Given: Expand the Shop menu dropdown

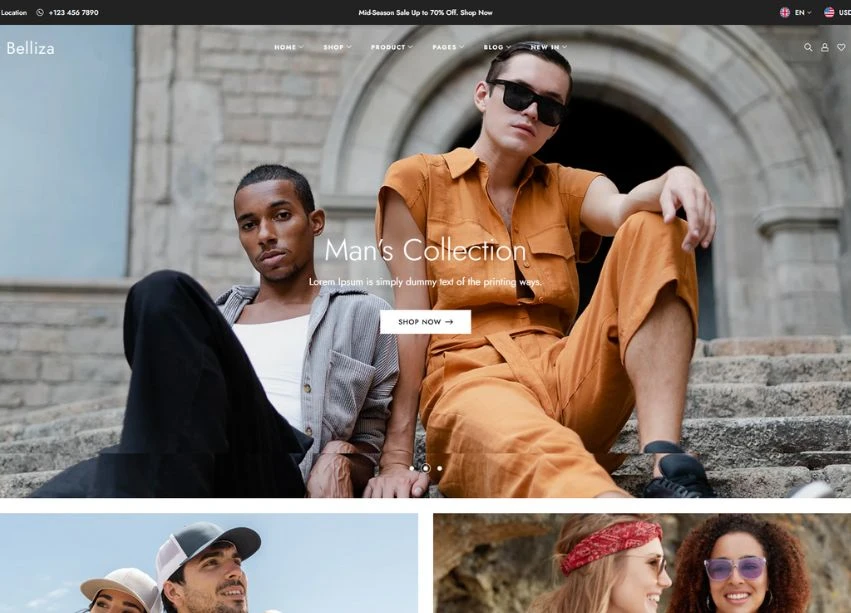Looking at the screenshot, I should click(x=337, y=47).
